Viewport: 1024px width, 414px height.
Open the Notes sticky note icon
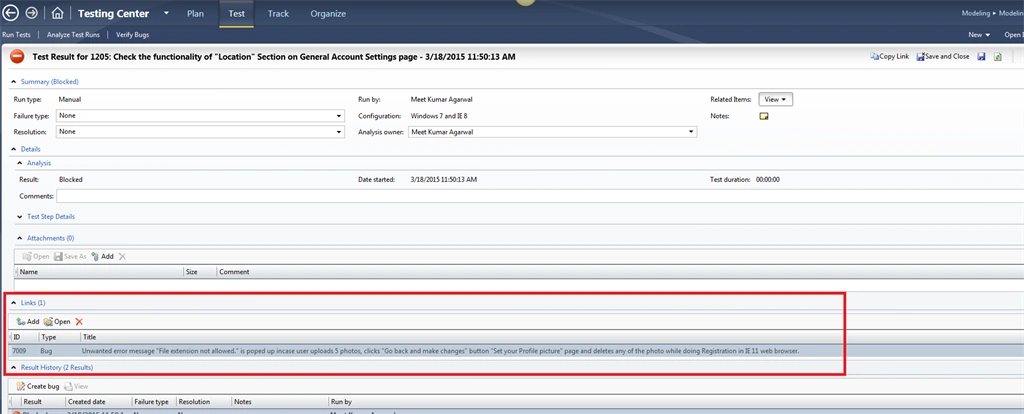click(763, 116)
